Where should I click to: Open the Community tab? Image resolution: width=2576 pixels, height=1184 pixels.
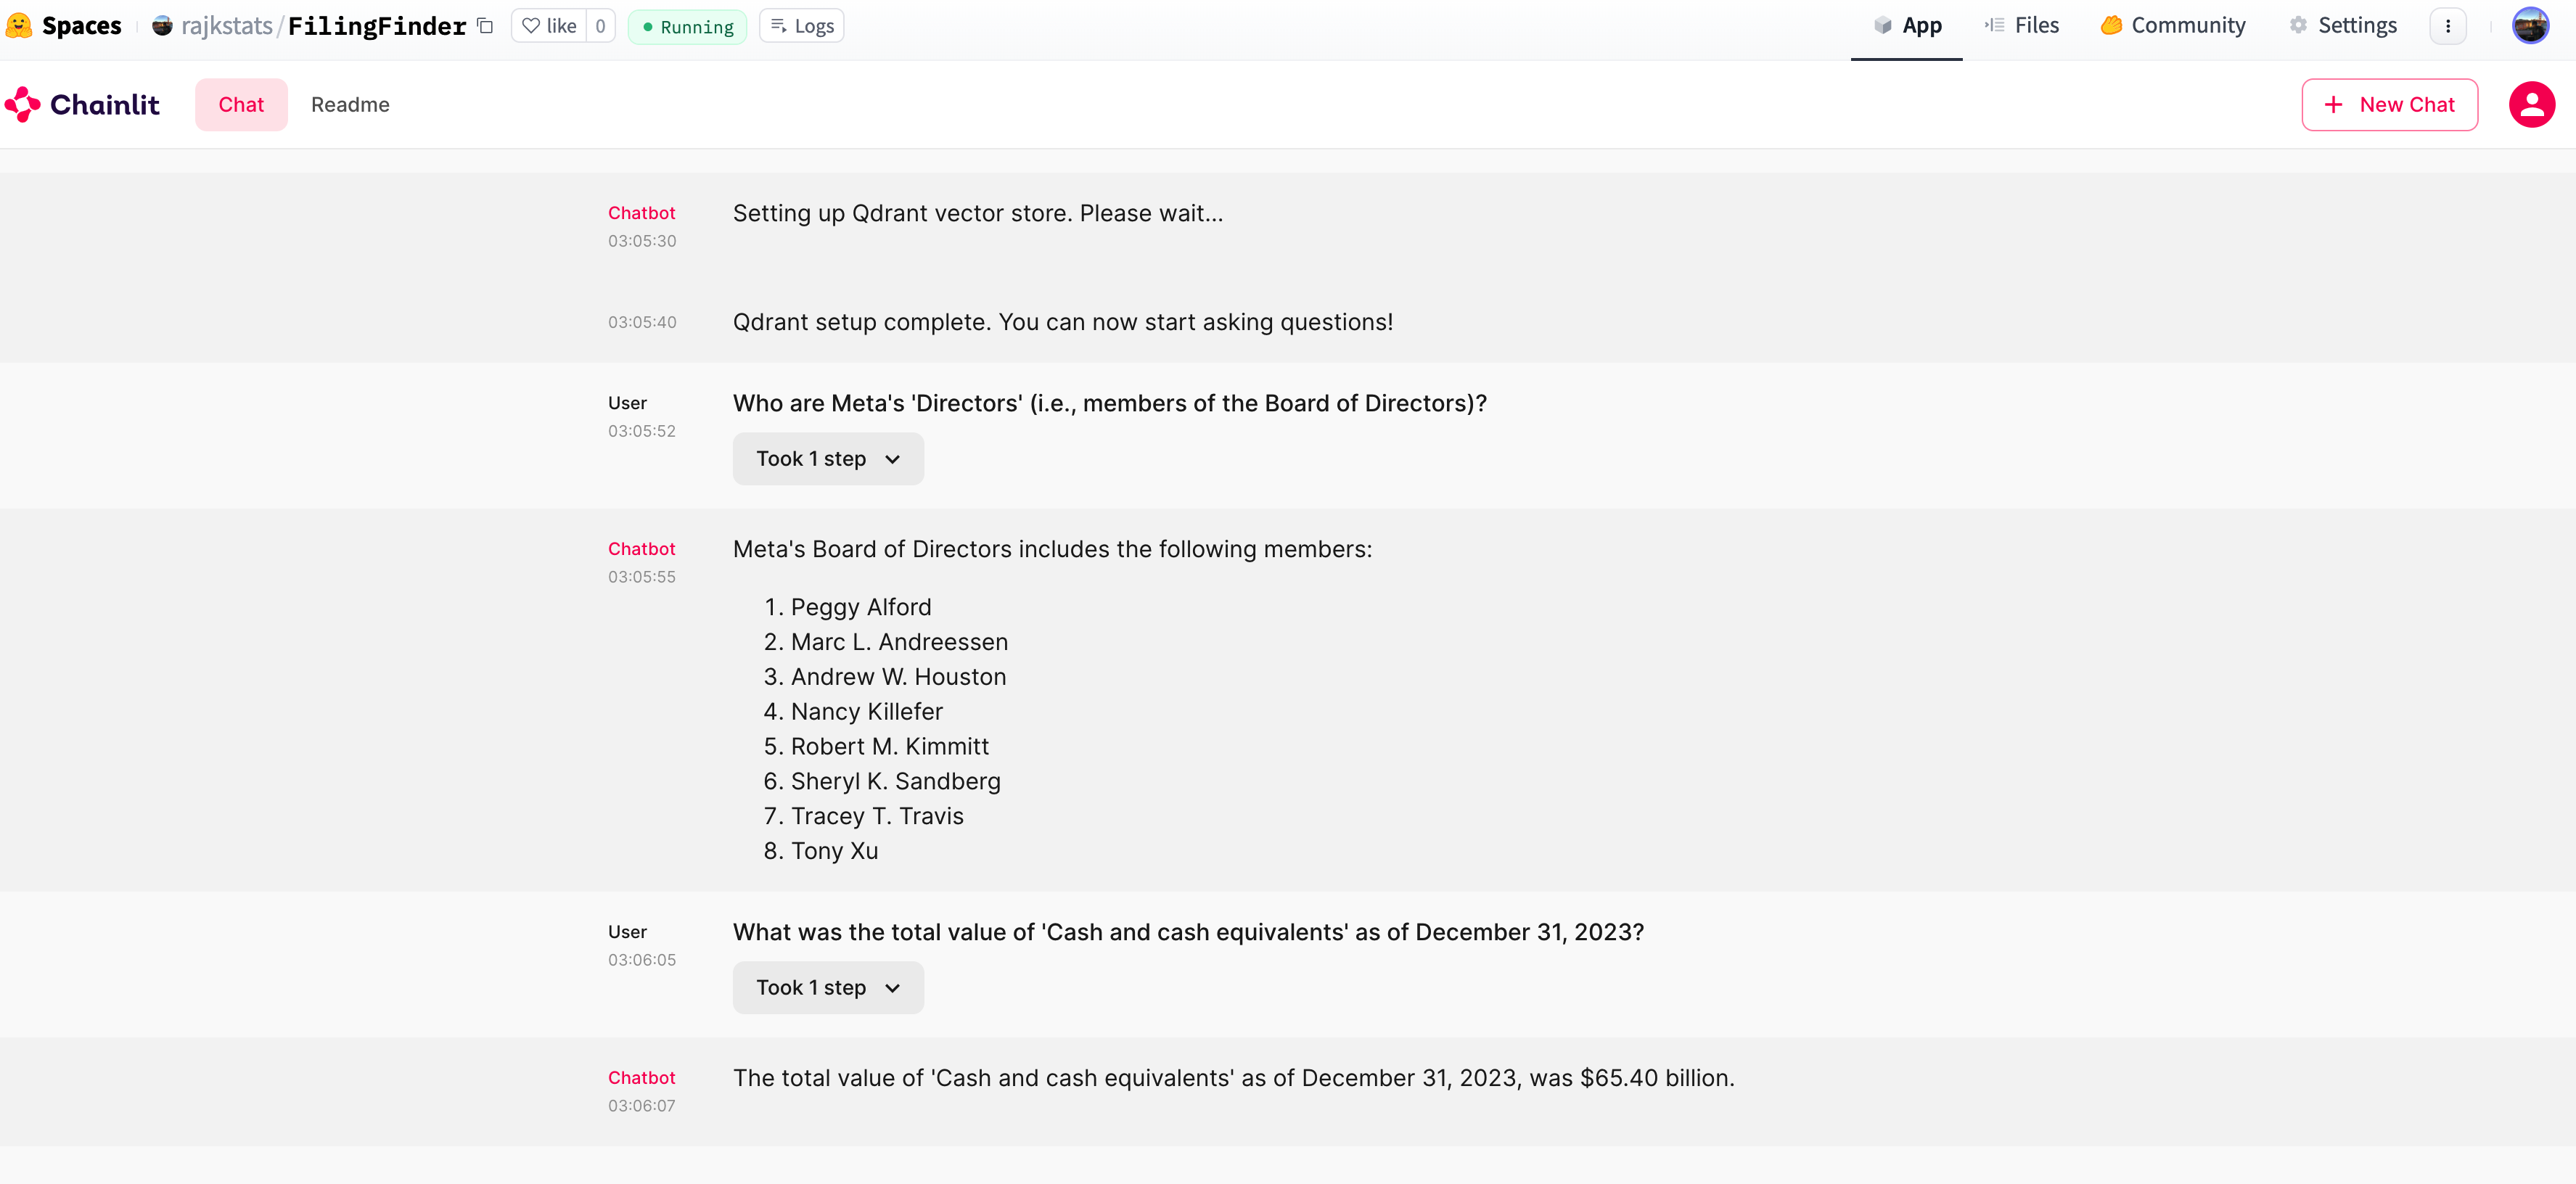click(x=2173, y=26)
